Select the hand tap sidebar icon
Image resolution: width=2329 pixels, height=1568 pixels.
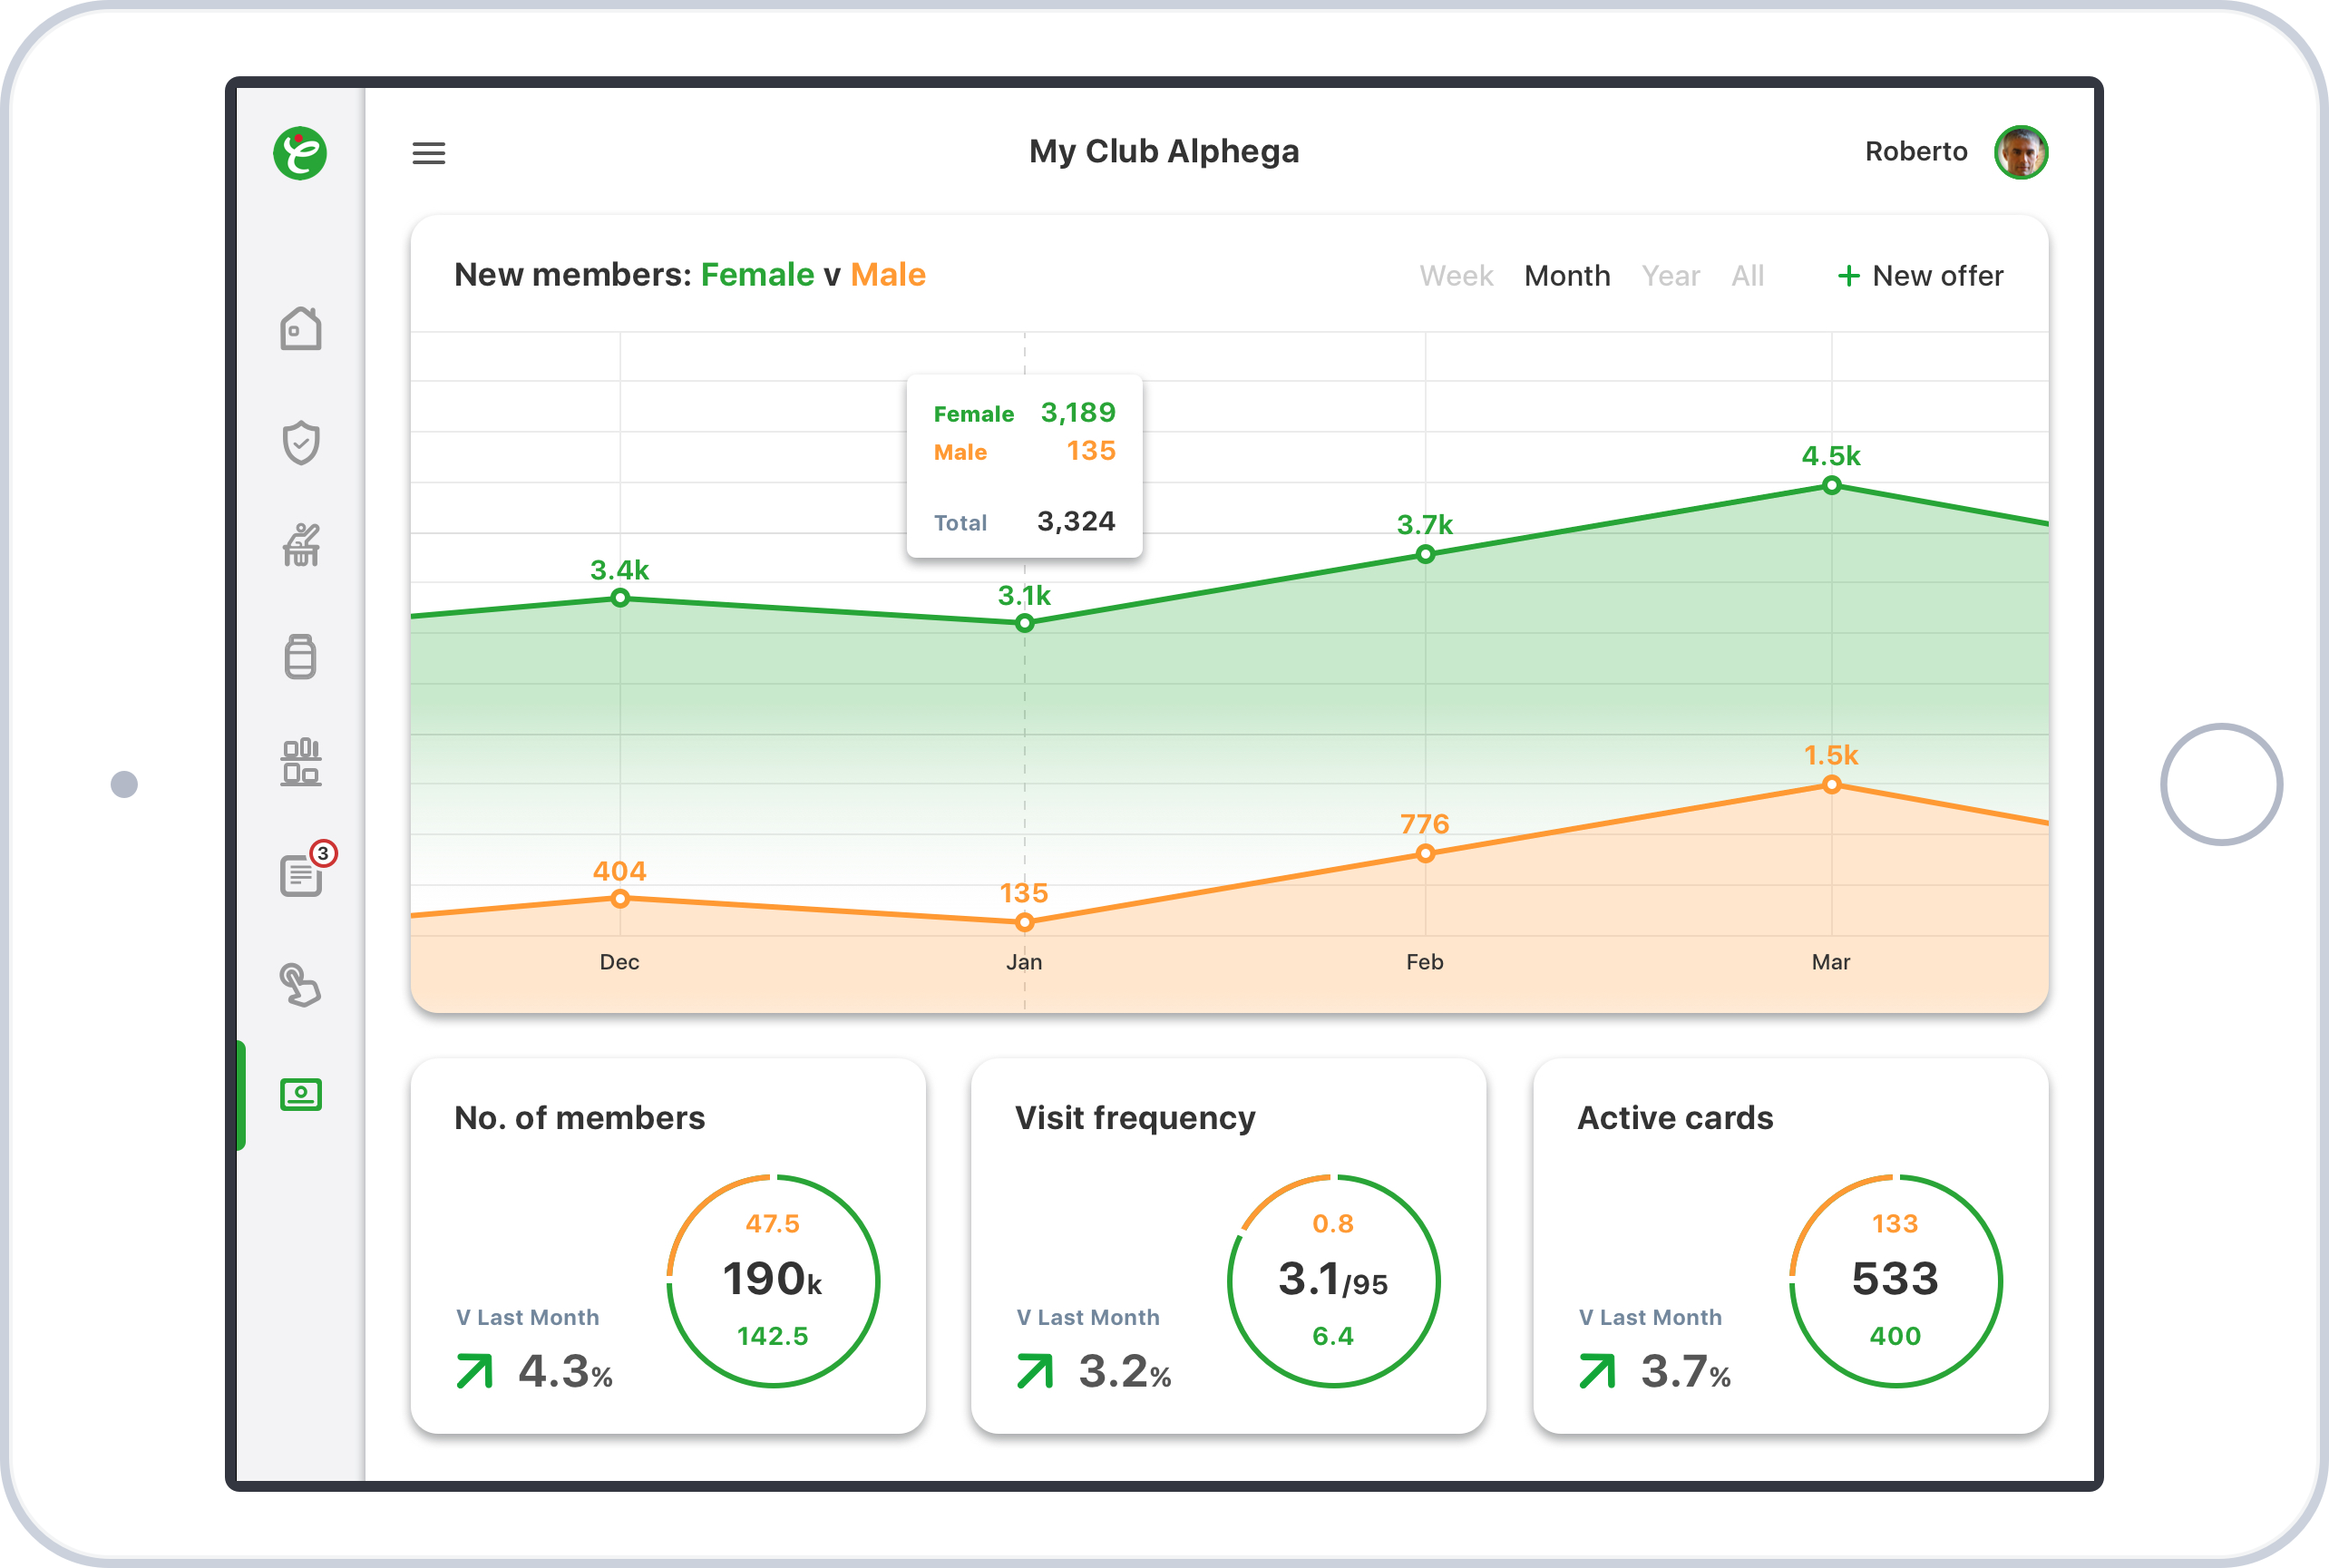[300, 985]
